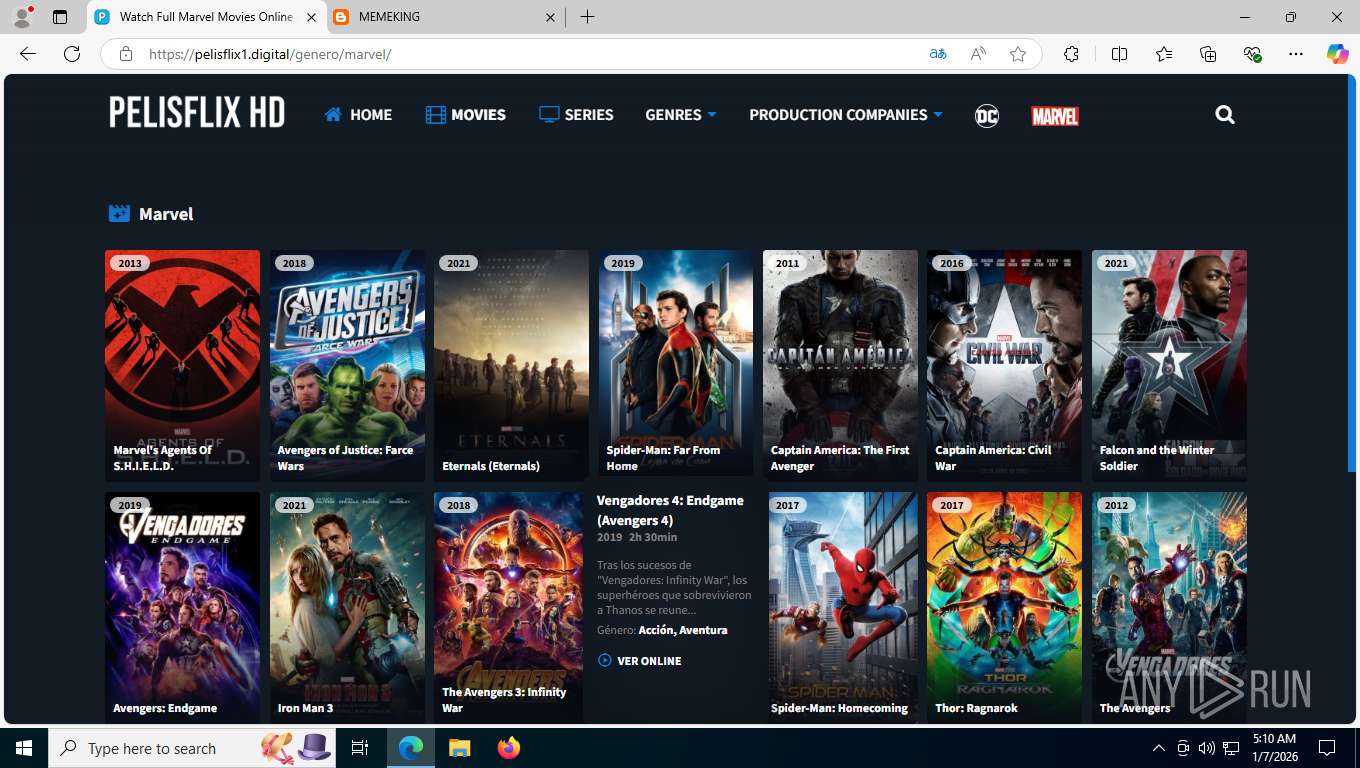Open Captain America: Civil War poster
The width and height of the screenshot is (1360, 768).
(1004, 365)
